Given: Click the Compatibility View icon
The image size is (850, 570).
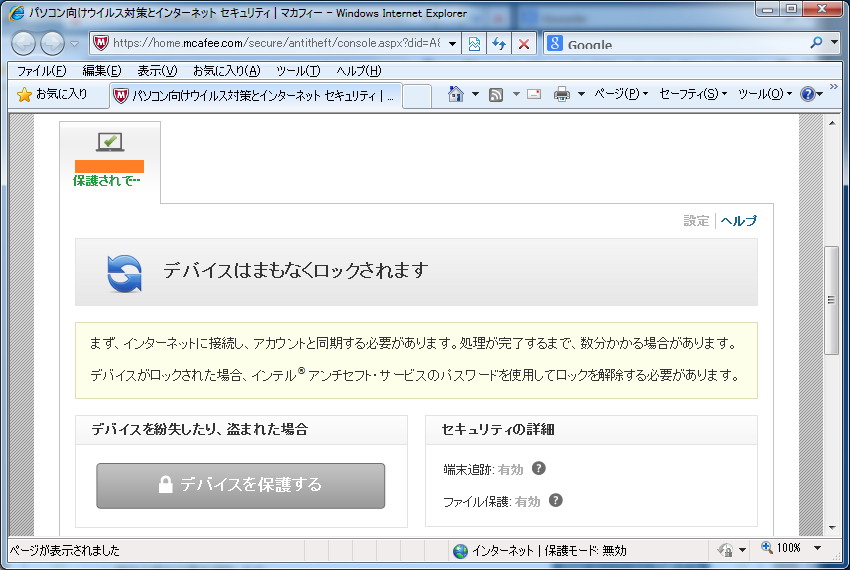Looking at the screenshot, I should coord(474,43).
